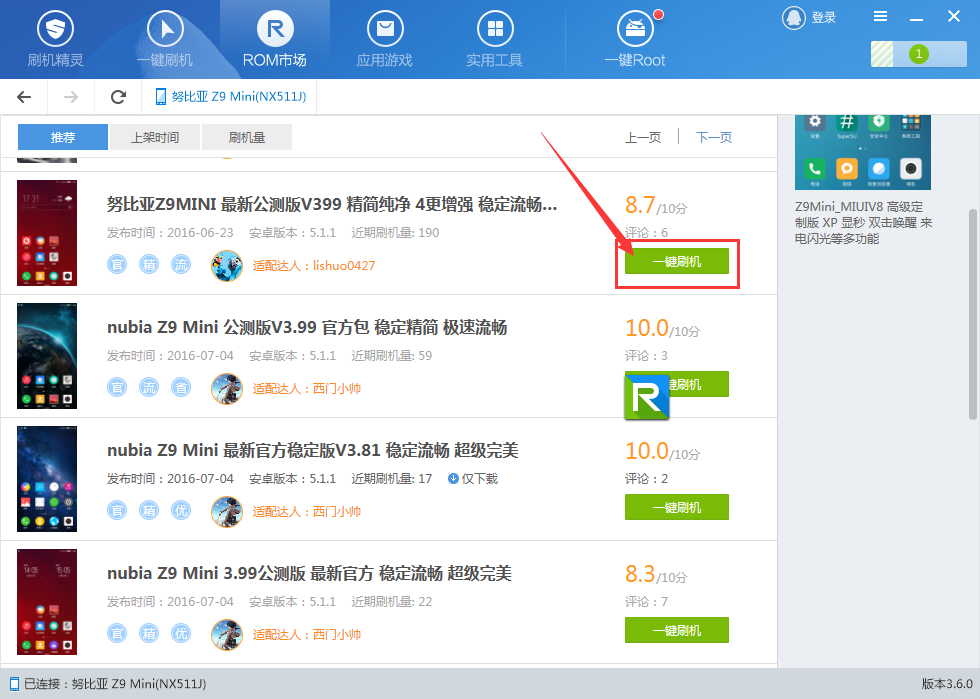The image size is (980, 699).
Task: Refresh the ROM list
Action: click(118, 97)
